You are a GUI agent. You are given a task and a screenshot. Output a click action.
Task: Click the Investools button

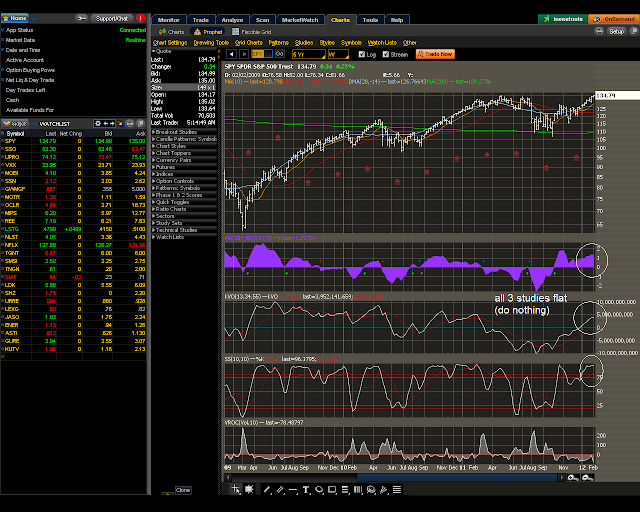pyautogui.click(x=563, y=19)
